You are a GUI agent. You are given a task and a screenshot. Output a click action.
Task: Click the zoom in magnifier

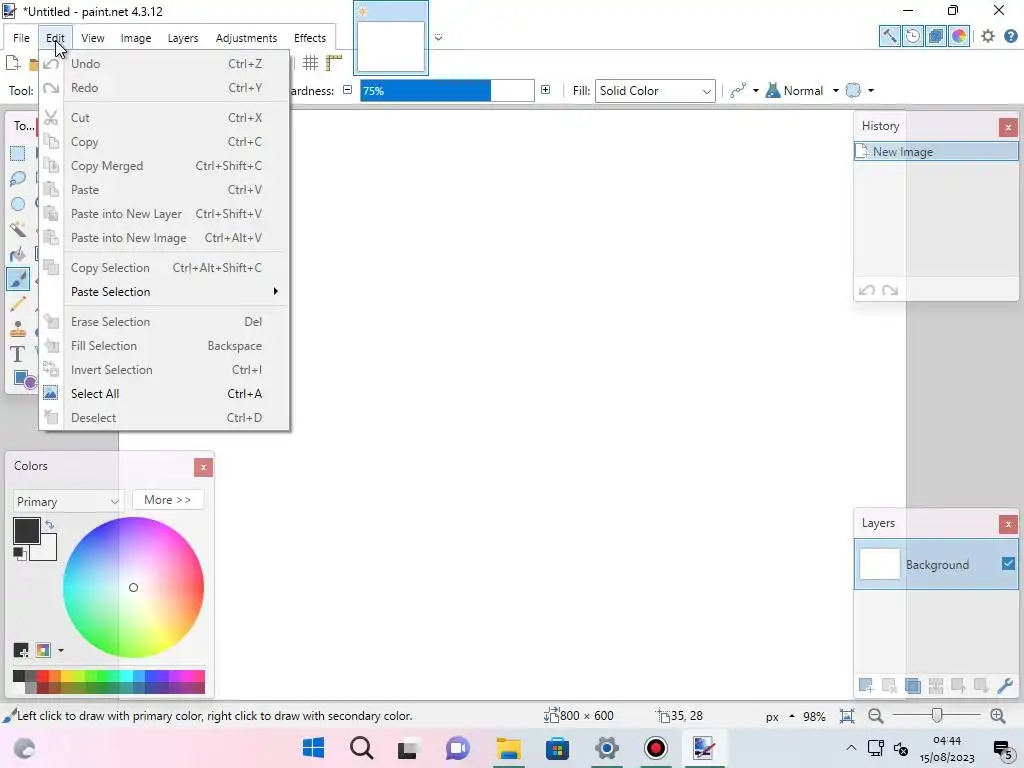pyautogui.click(x=997, y=716)
